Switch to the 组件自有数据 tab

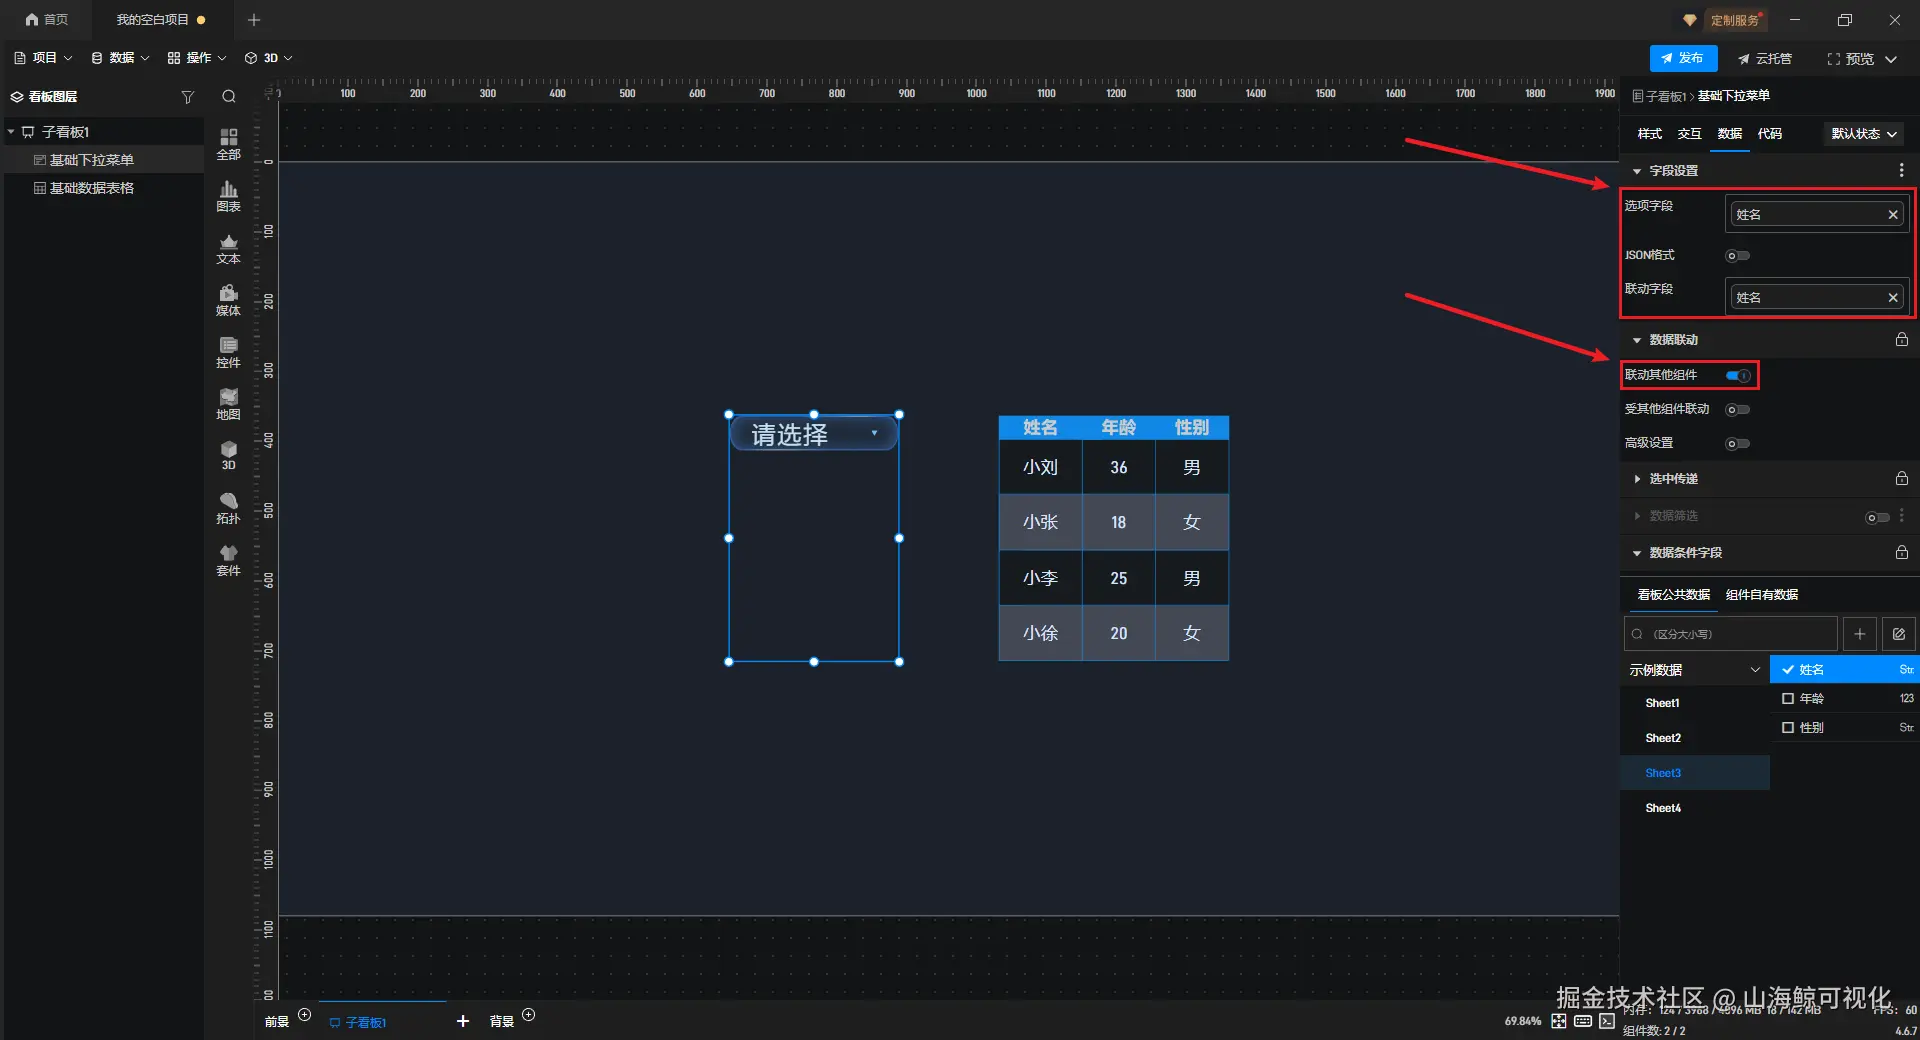[1762, 595]
